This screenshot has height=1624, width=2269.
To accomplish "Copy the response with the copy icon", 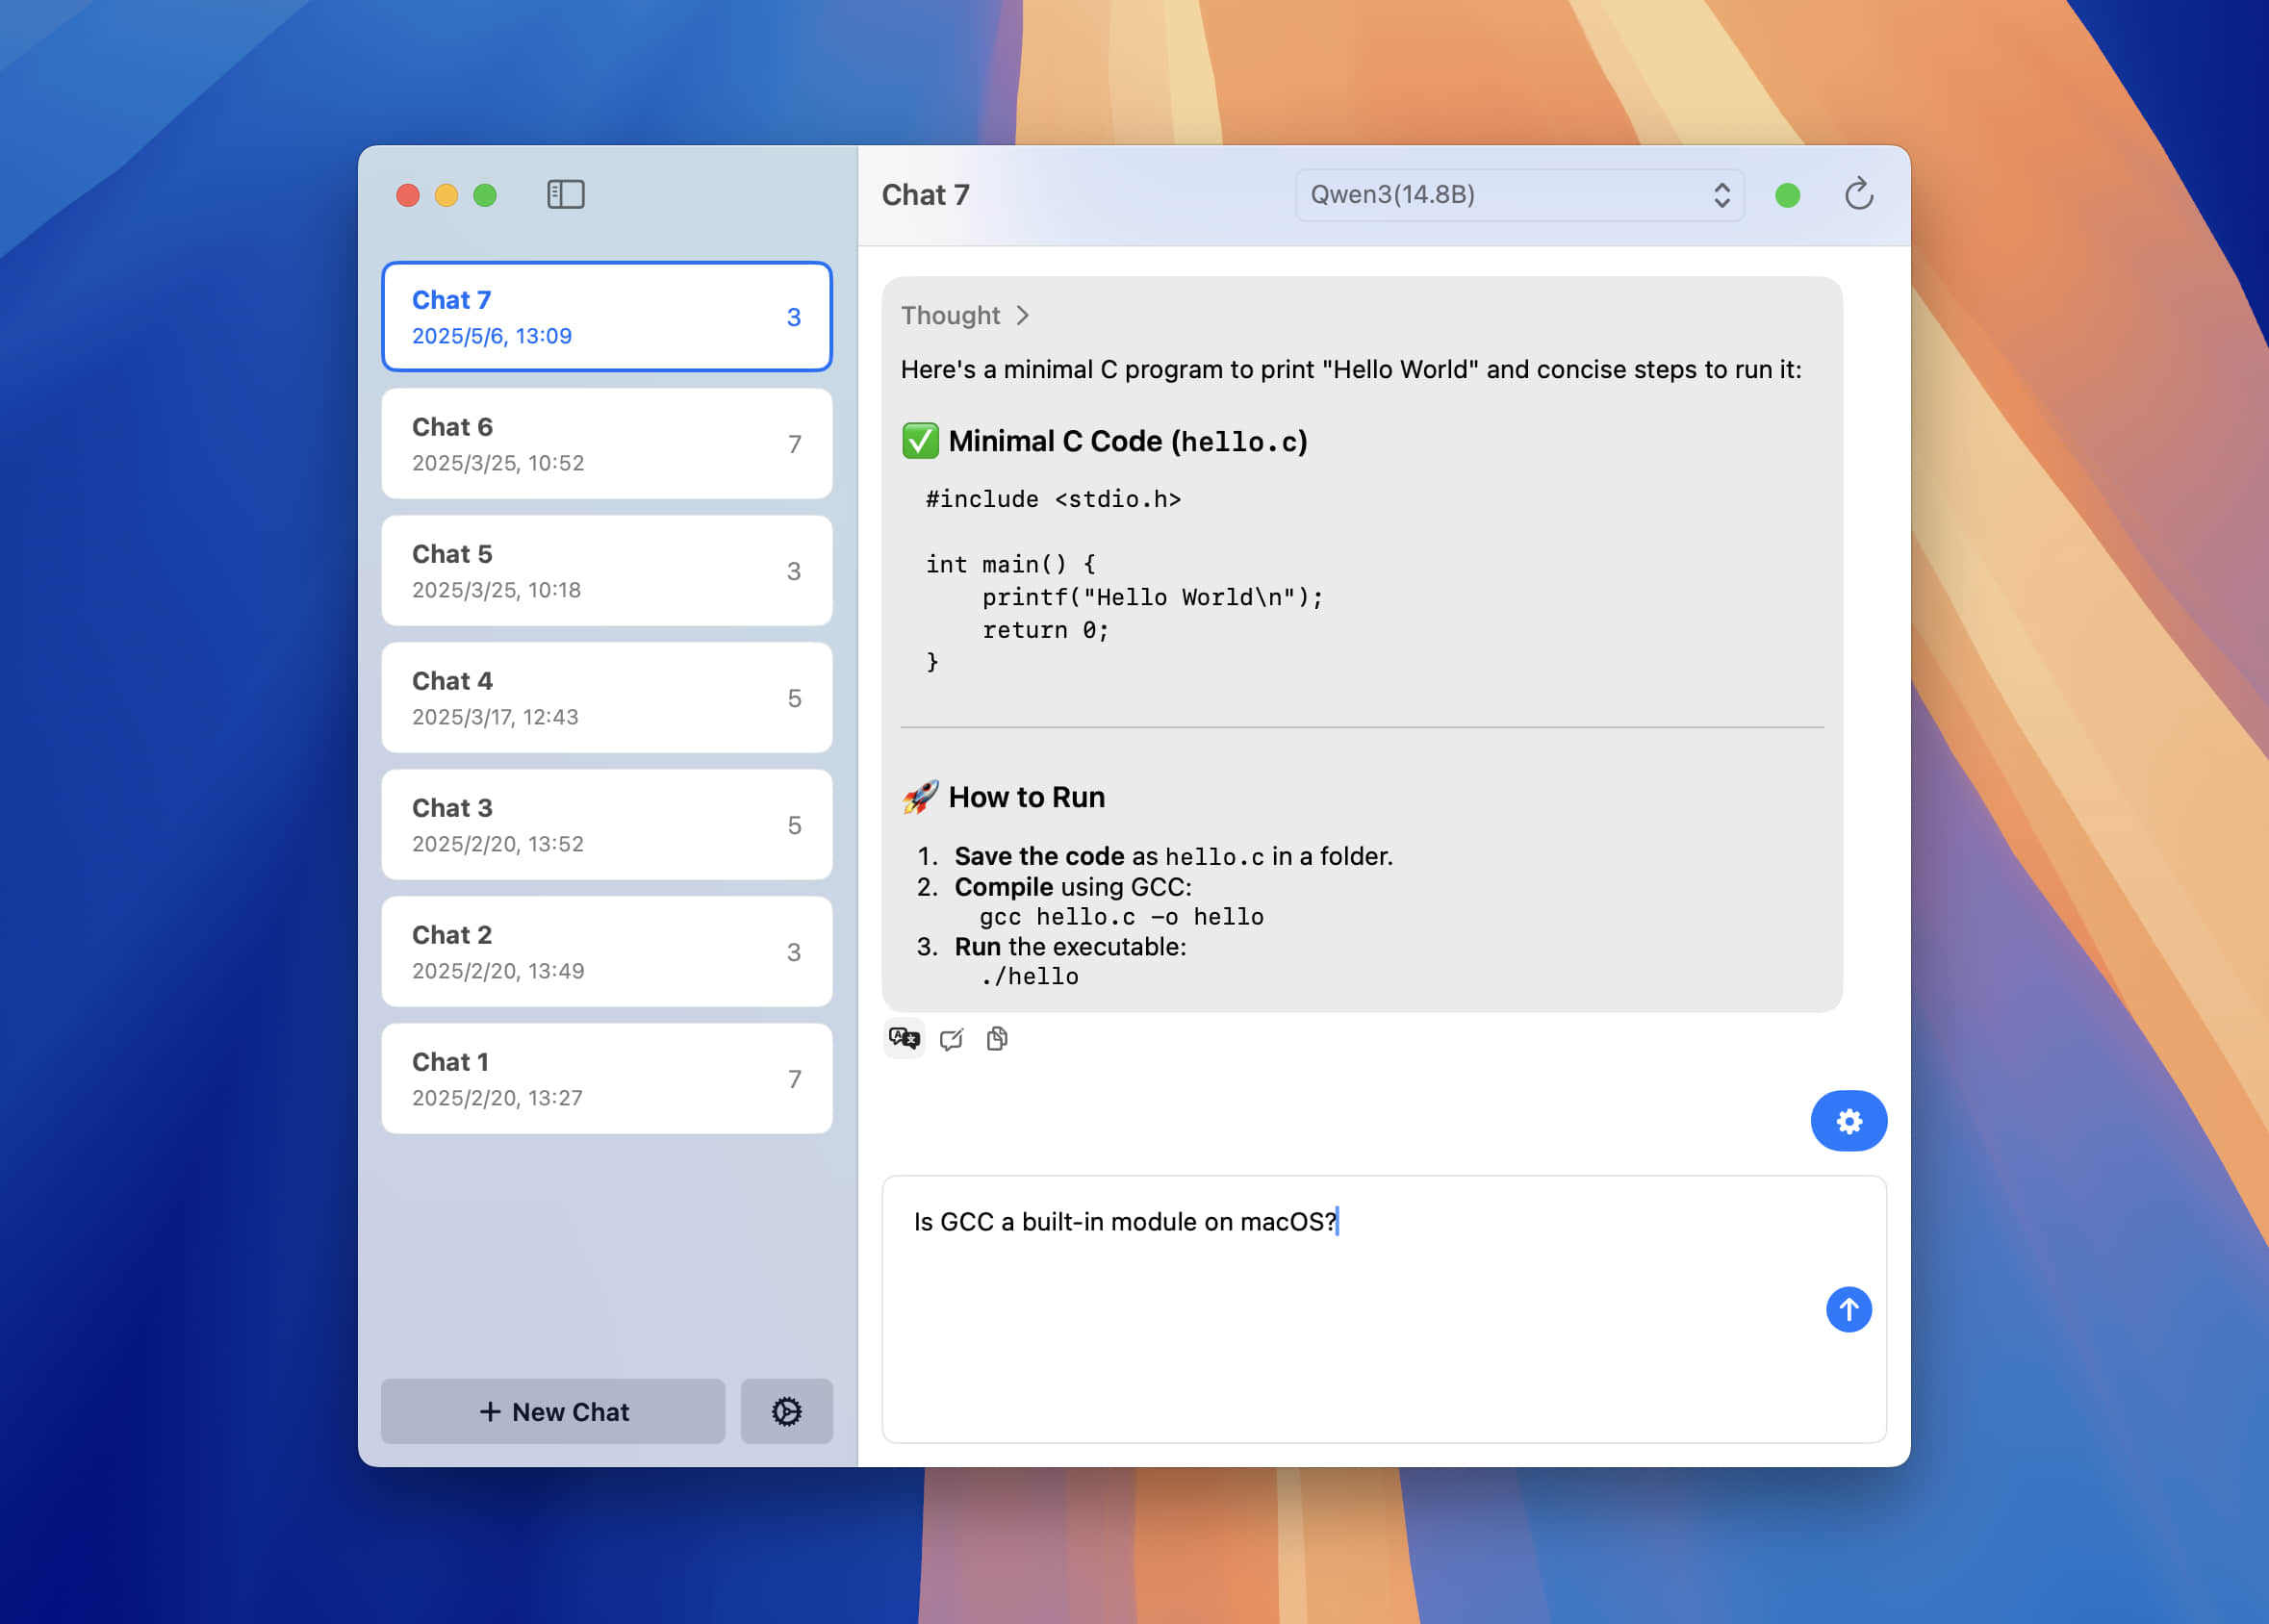I will [x=997, y=1039].
